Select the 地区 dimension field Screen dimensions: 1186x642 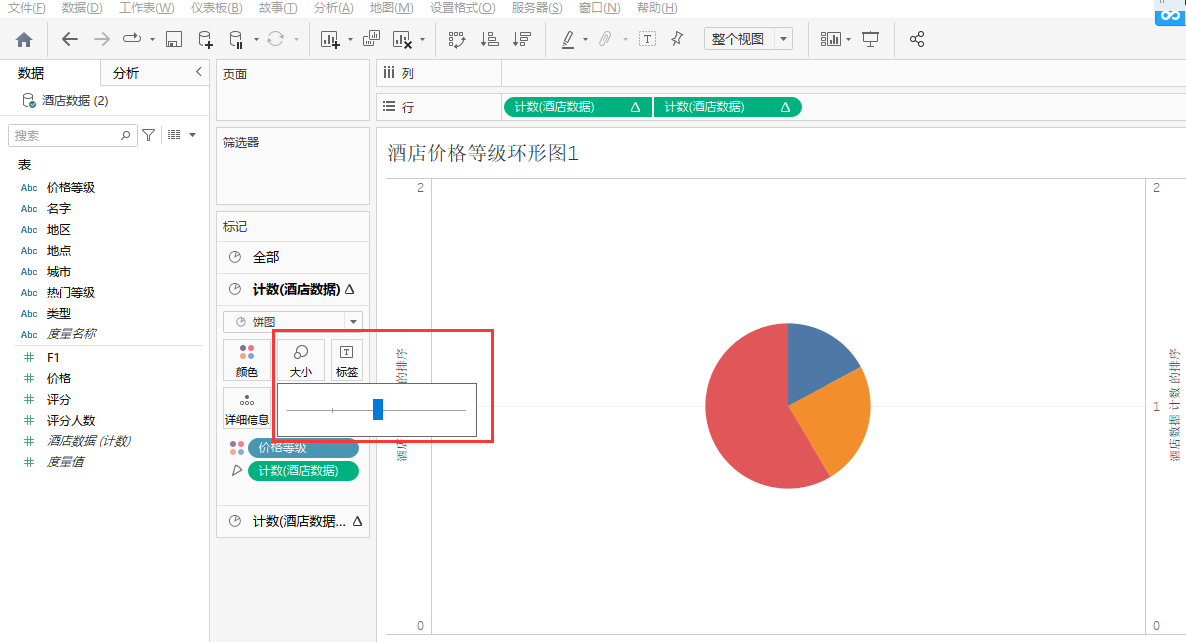pos(58,229)
